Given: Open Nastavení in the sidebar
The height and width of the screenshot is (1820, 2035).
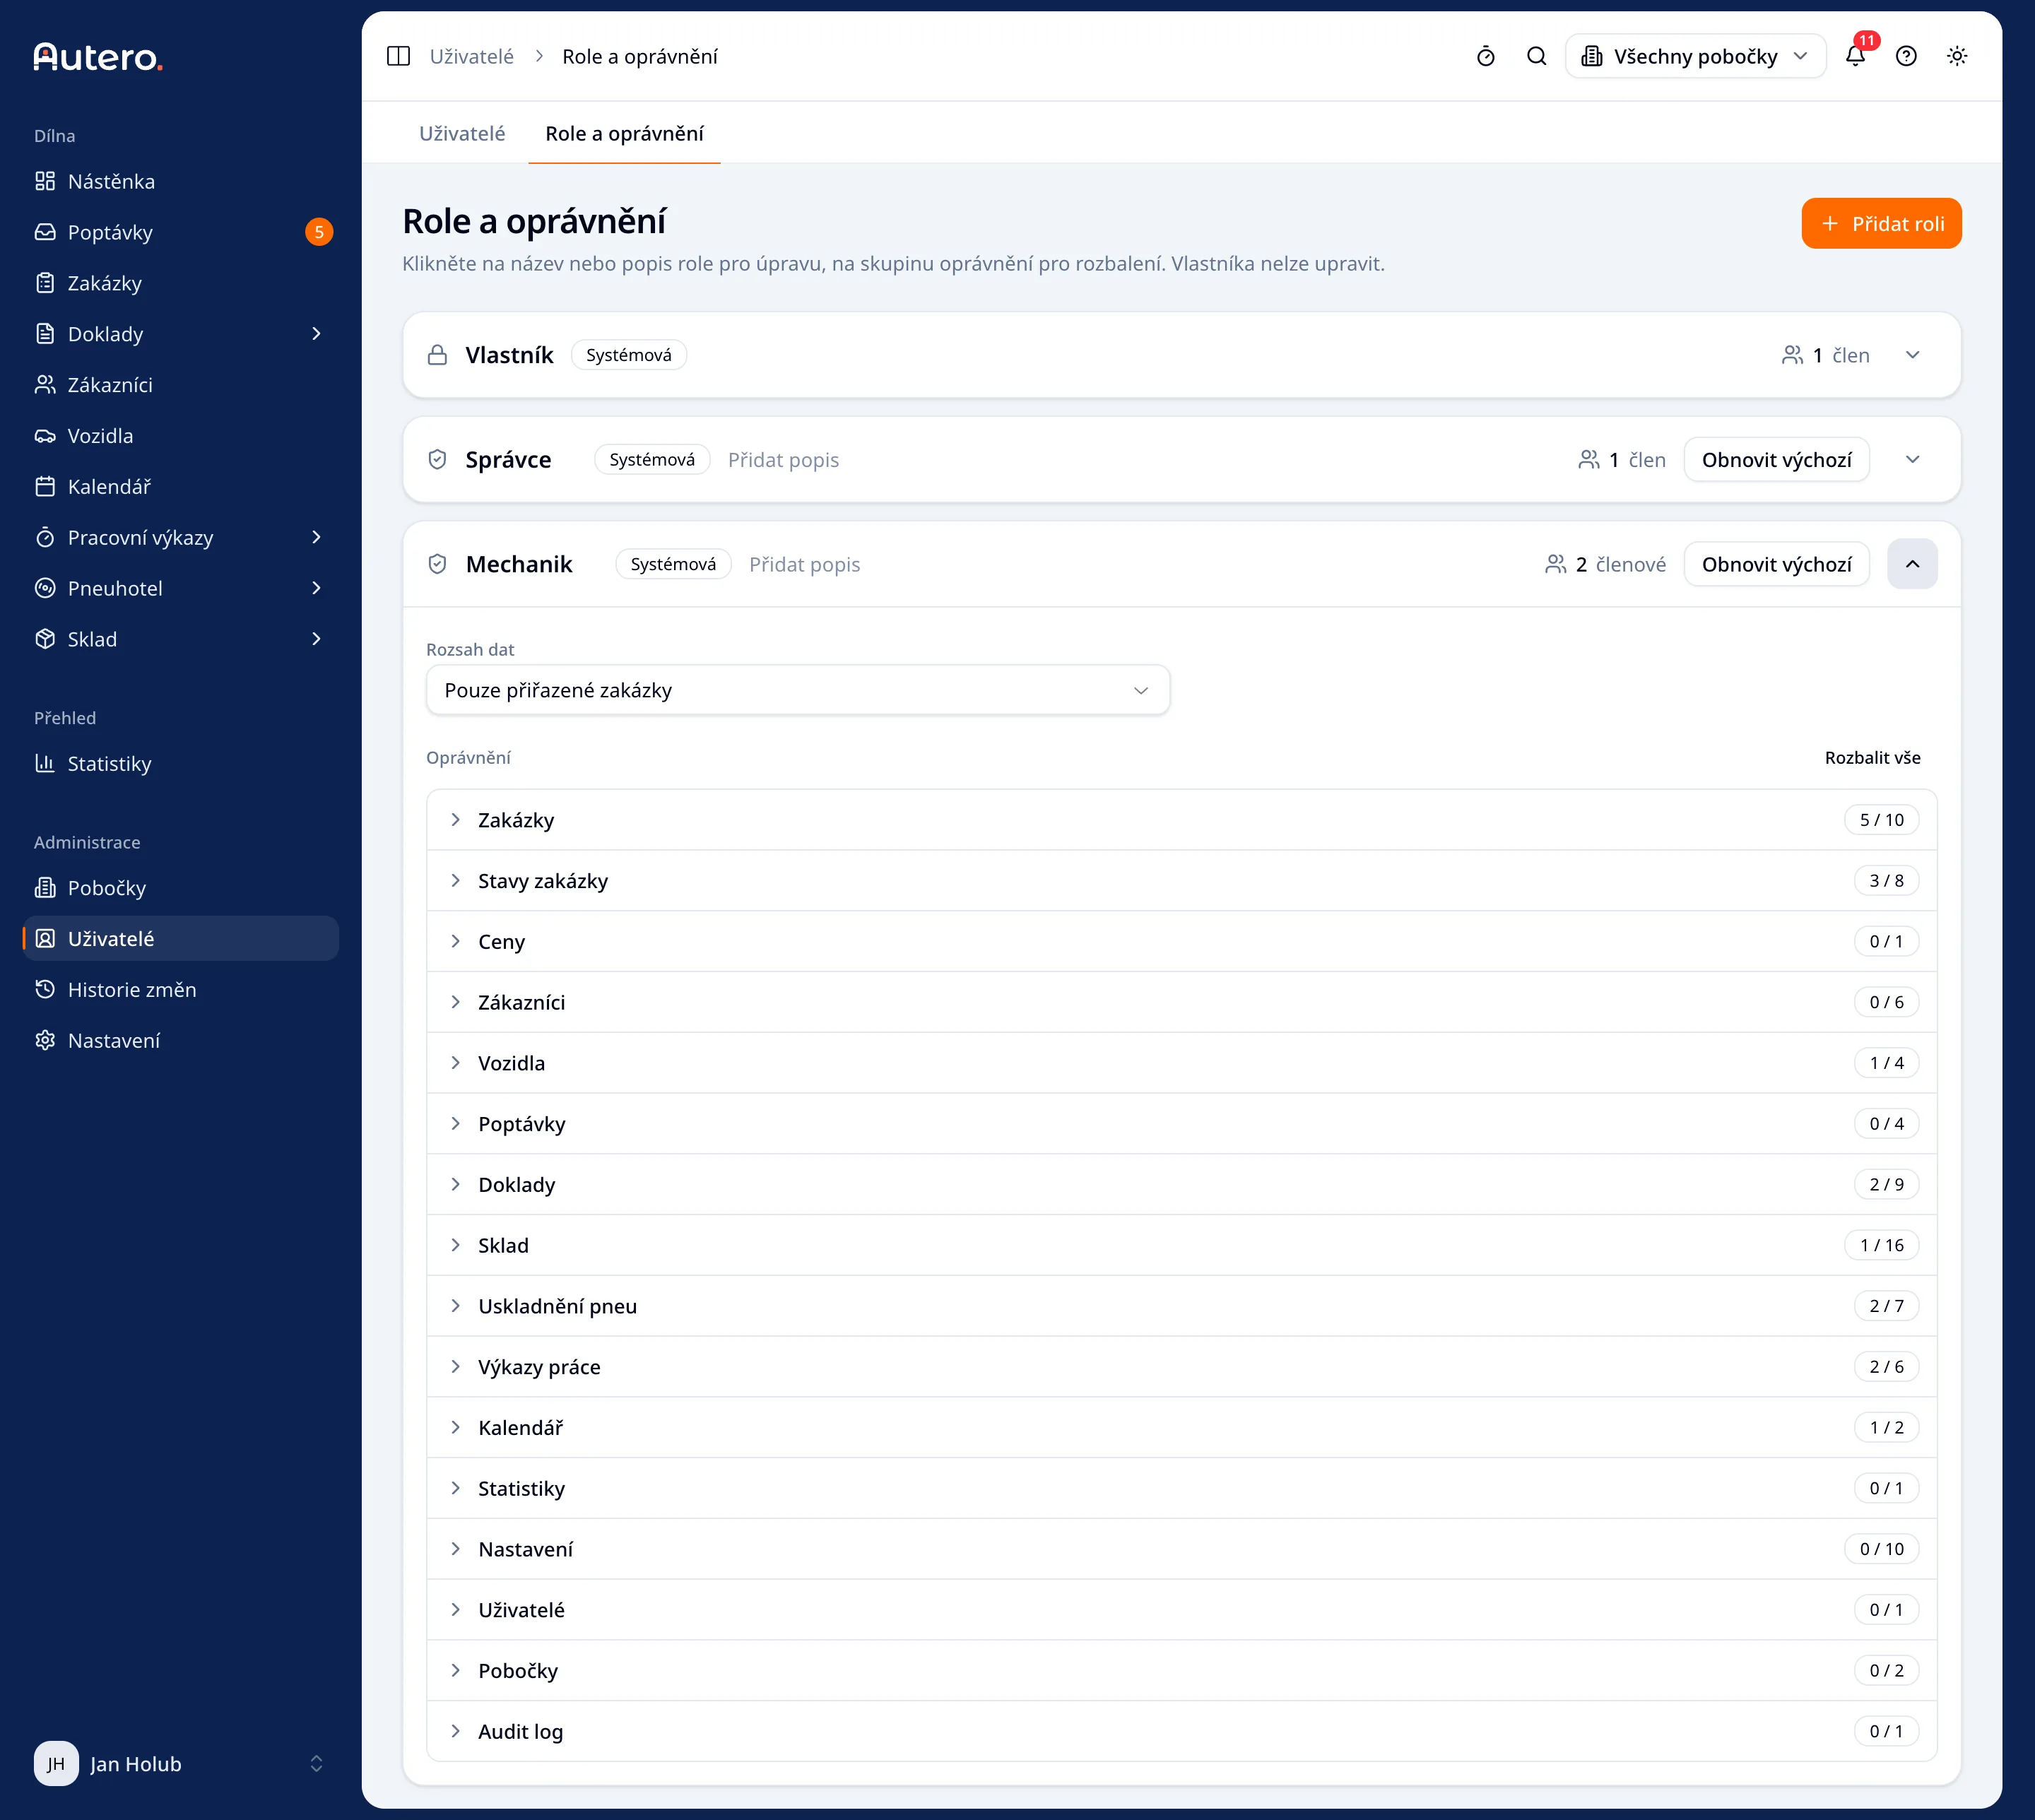Looking at the screenshot, I should point(181,1041).
